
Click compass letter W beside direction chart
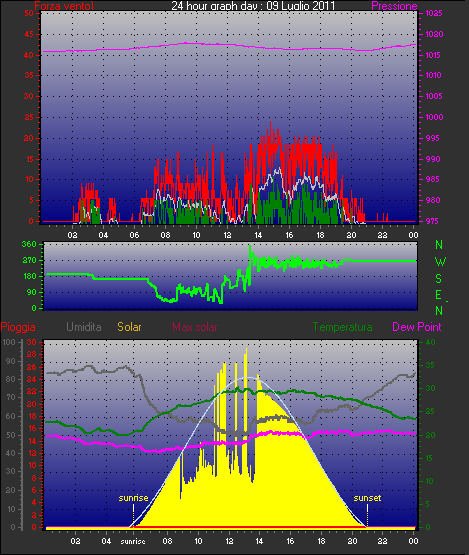pyautogui.click(x=440, y=262)
